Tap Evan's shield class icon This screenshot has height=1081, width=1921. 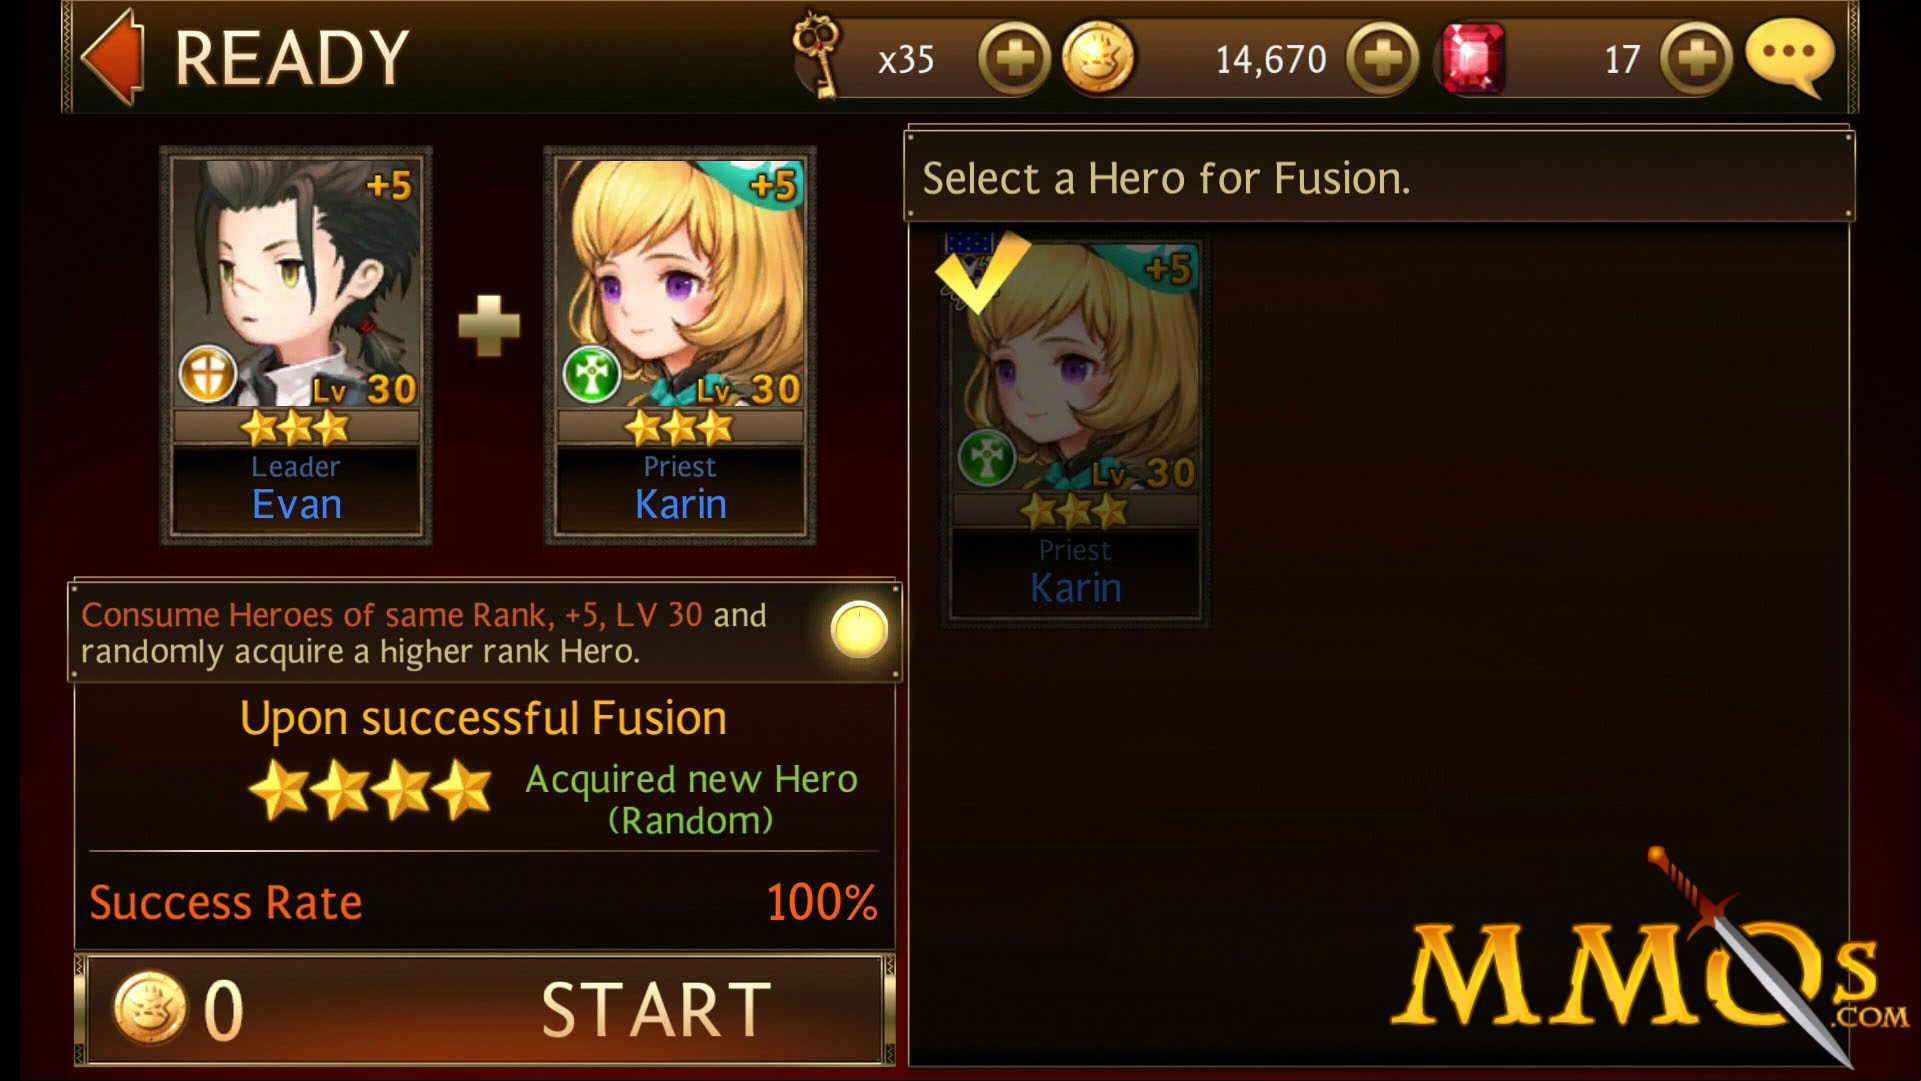pyautogui.click(x=207, y=375)
